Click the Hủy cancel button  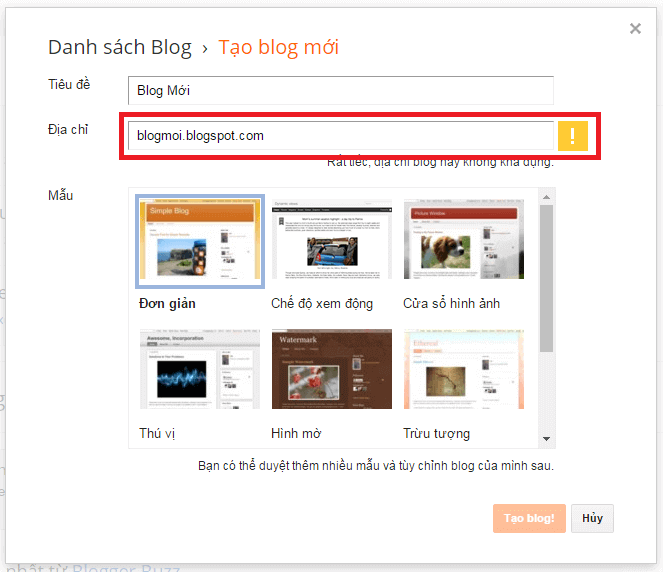(x=592, y=518)
